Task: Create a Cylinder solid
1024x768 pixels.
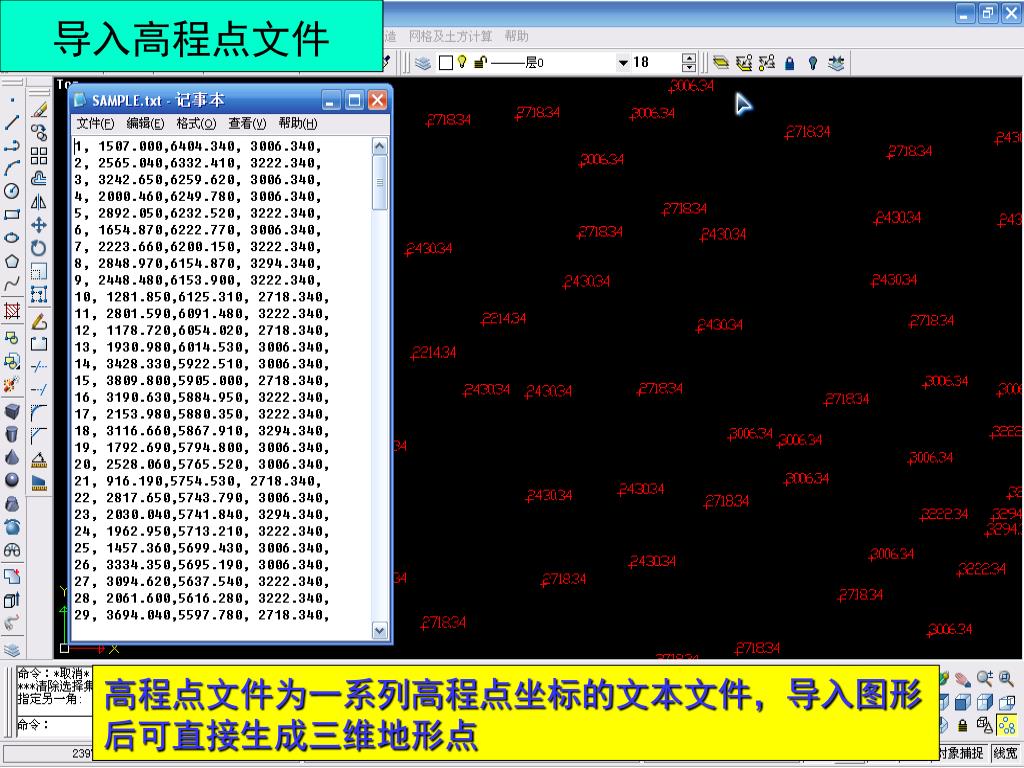Action: [x=12, y=434]
